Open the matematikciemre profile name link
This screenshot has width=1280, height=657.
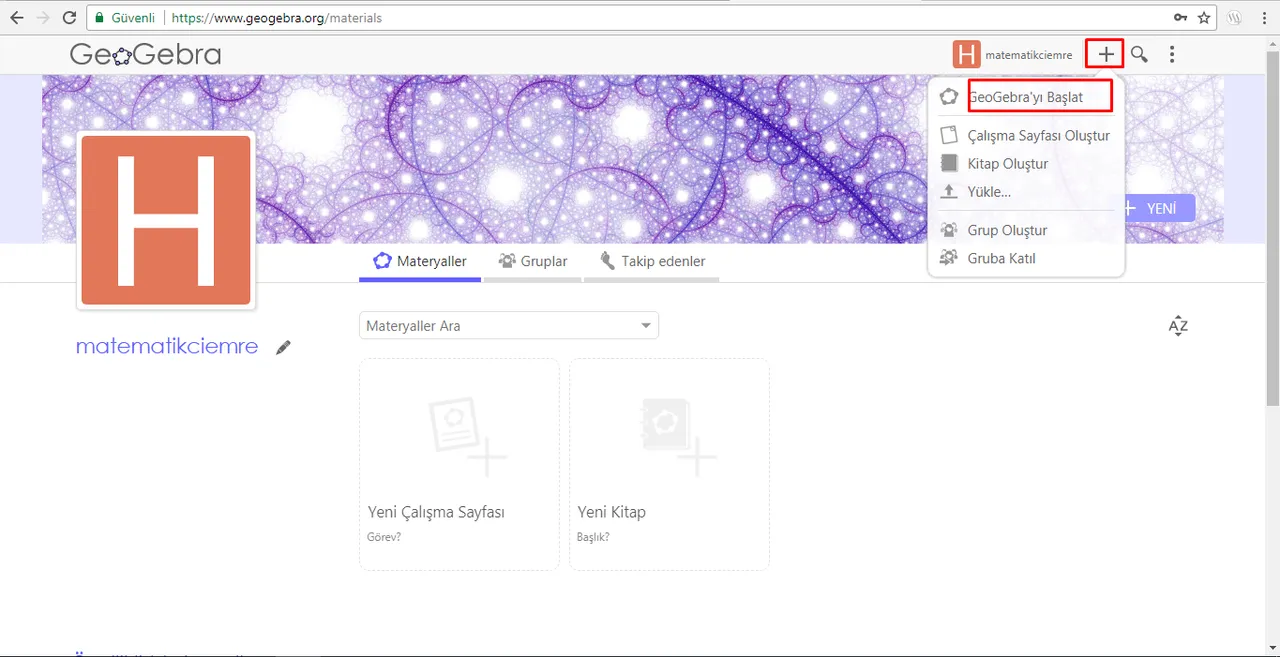pos(167,347)
